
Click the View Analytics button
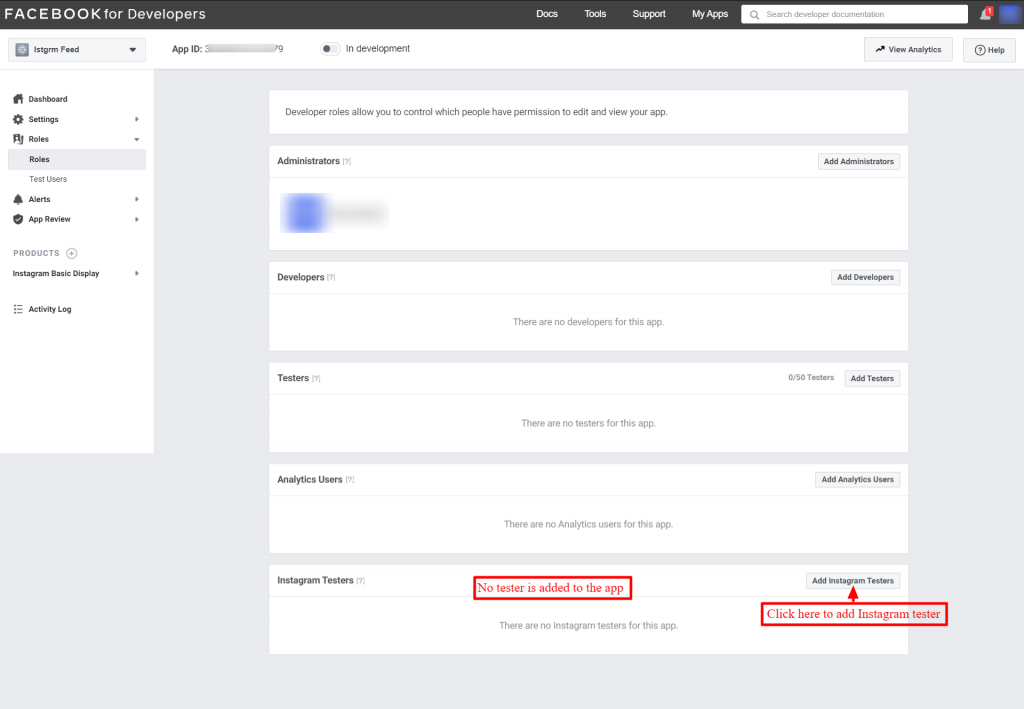908,50
